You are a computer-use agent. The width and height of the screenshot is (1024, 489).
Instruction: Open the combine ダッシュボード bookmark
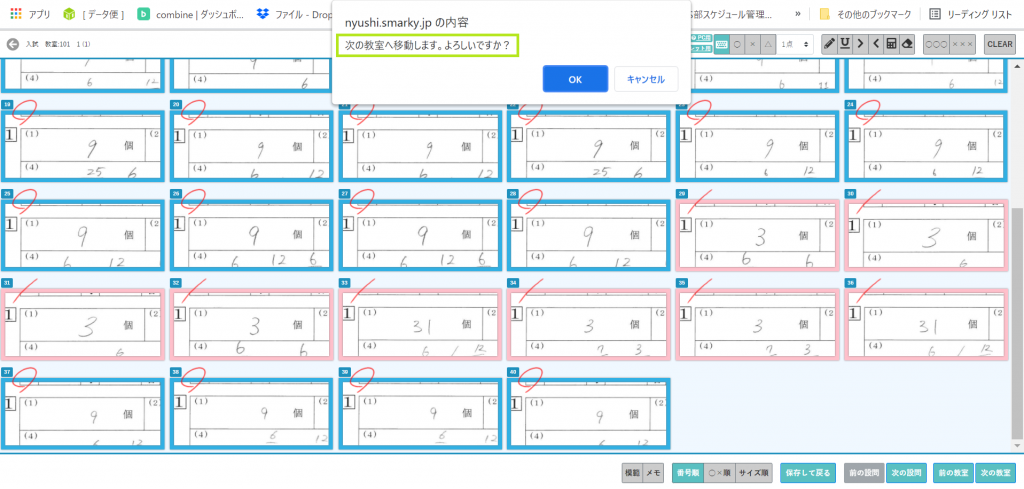tap(192, 14)
